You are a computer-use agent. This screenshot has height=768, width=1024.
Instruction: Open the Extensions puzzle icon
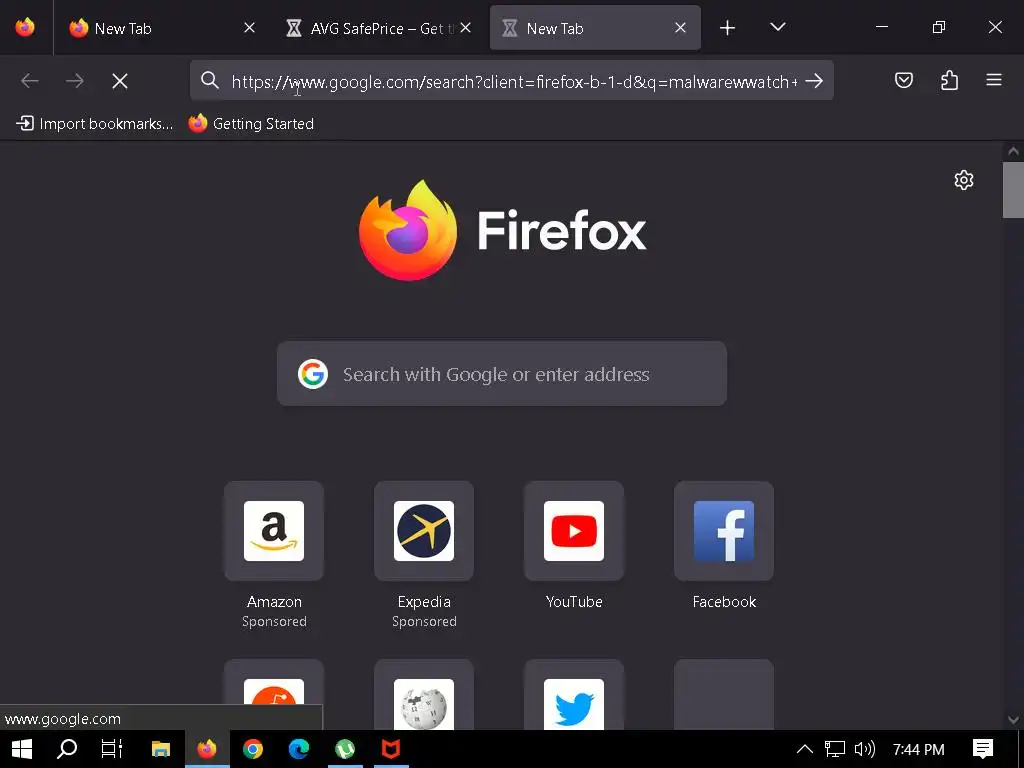point(949,80)
